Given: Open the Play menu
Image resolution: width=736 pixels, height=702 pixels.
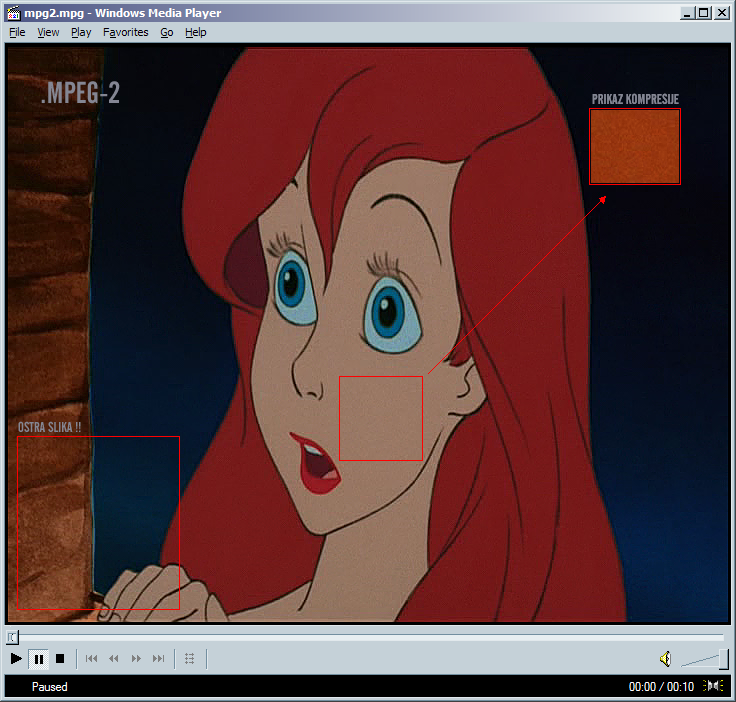Looking at the screenshot, I should [81, 32].
